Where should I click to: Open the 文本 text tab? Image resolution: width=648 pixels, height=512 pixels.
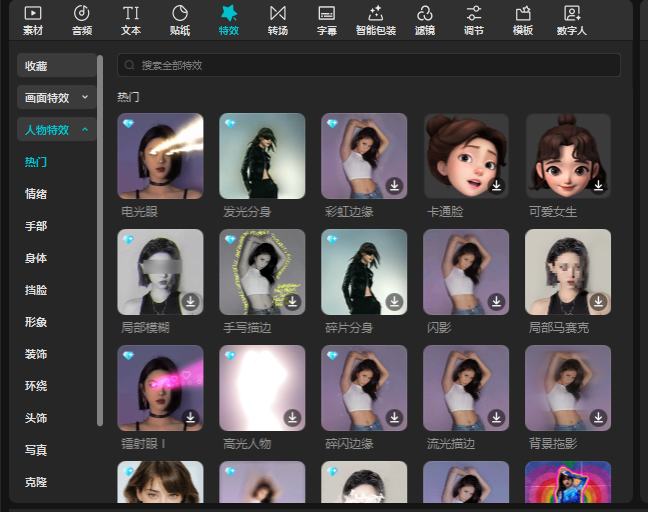(x=131, y=21)
